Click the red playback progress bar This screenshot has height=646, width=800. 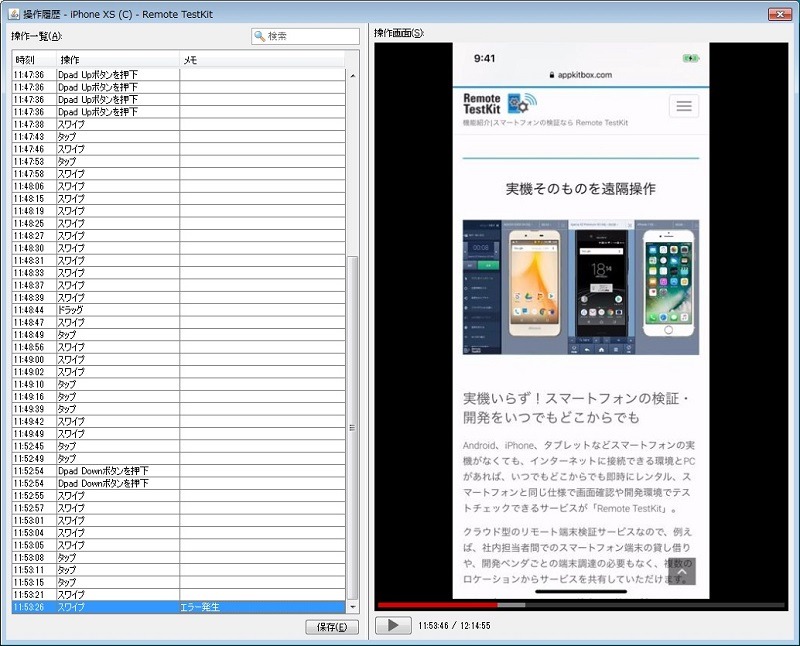coord(437,605)
